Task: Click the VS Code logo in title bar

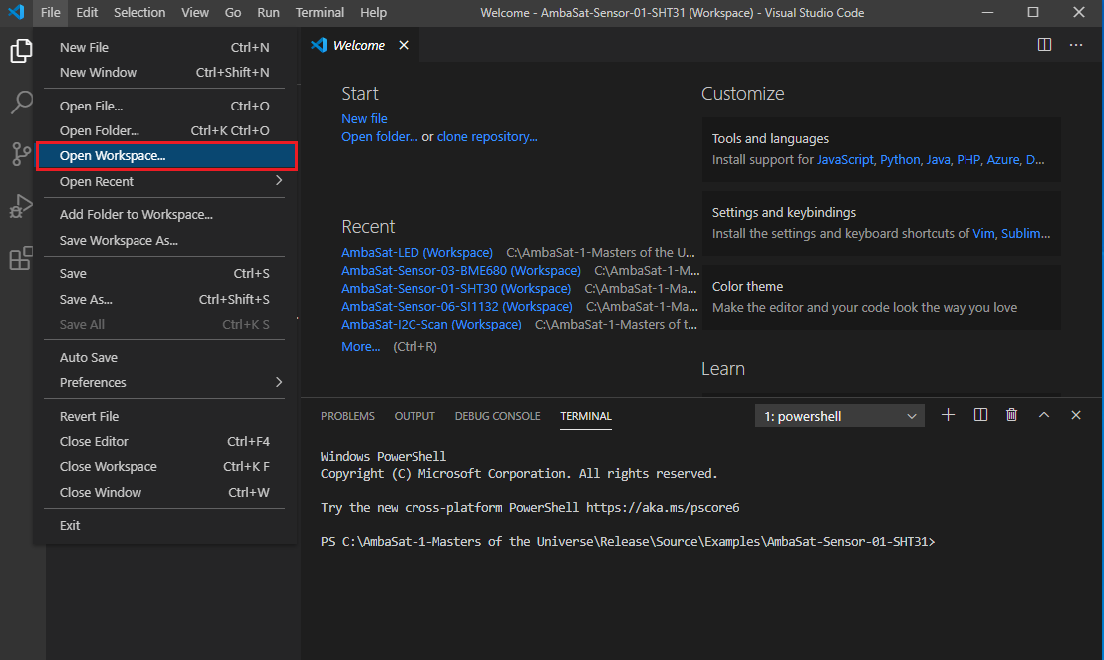Action: coord(16,12)
